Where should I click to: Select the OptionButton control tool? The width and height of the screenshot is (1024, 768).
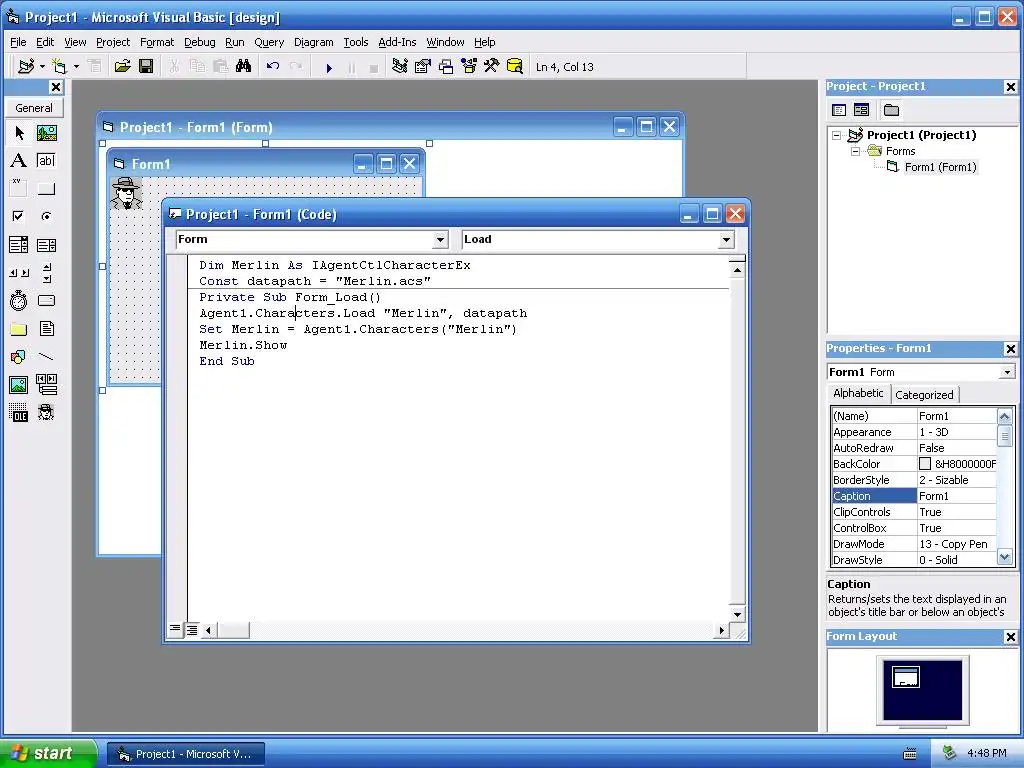[46, 216]
